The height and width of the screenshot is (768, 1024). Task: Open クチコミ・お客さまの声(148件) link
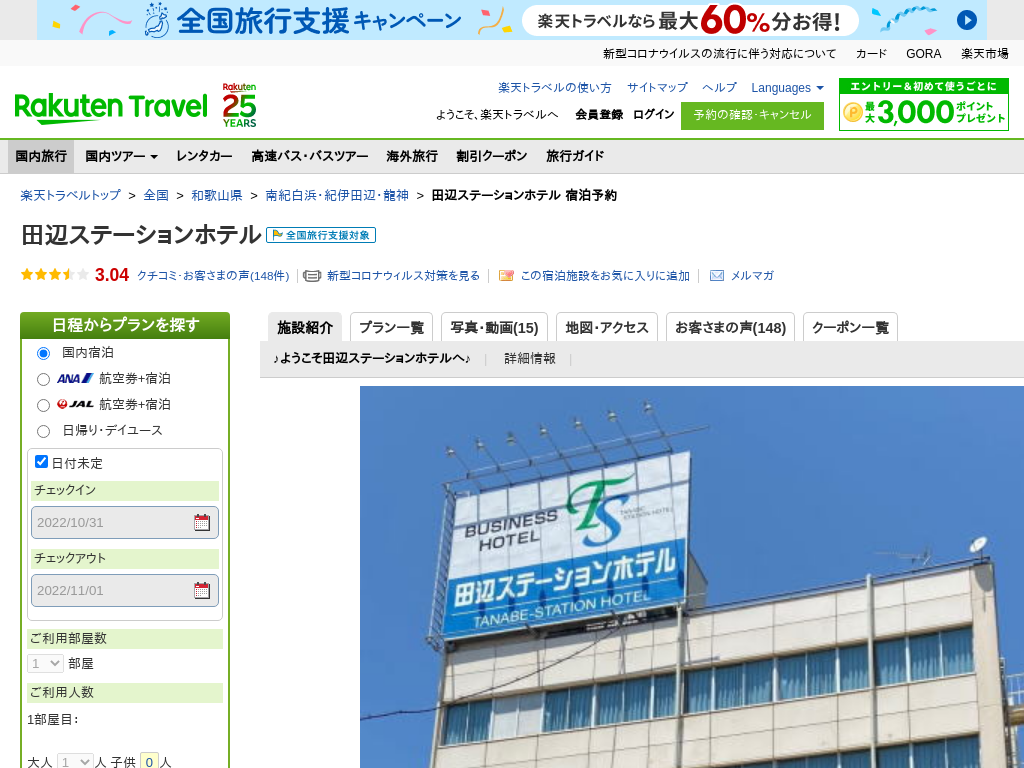tap(213, 276)
